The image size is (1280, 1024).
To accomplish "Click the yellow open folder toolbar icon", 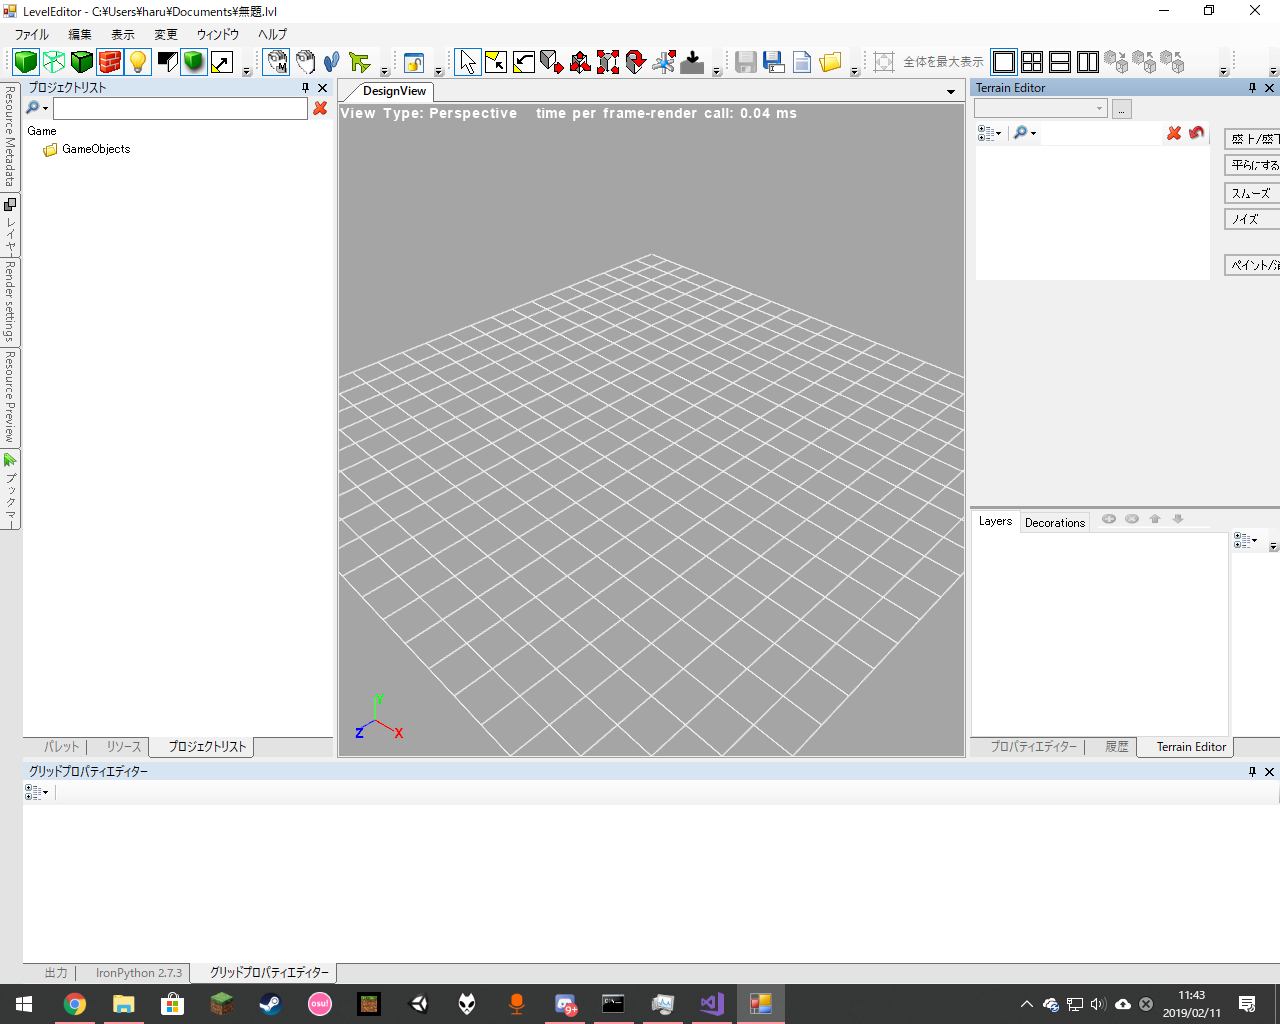I will click(x=830, y=62).
